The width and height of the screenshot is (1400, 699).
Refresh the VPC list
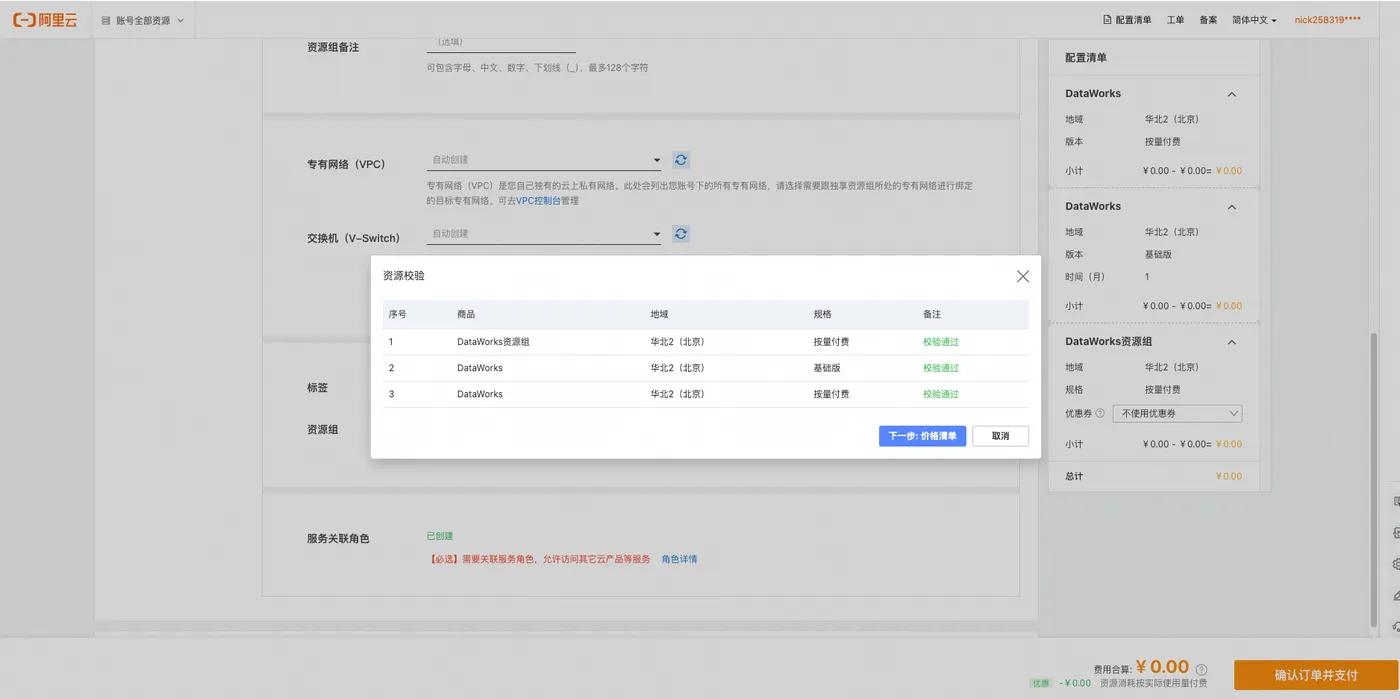[681, 160]
